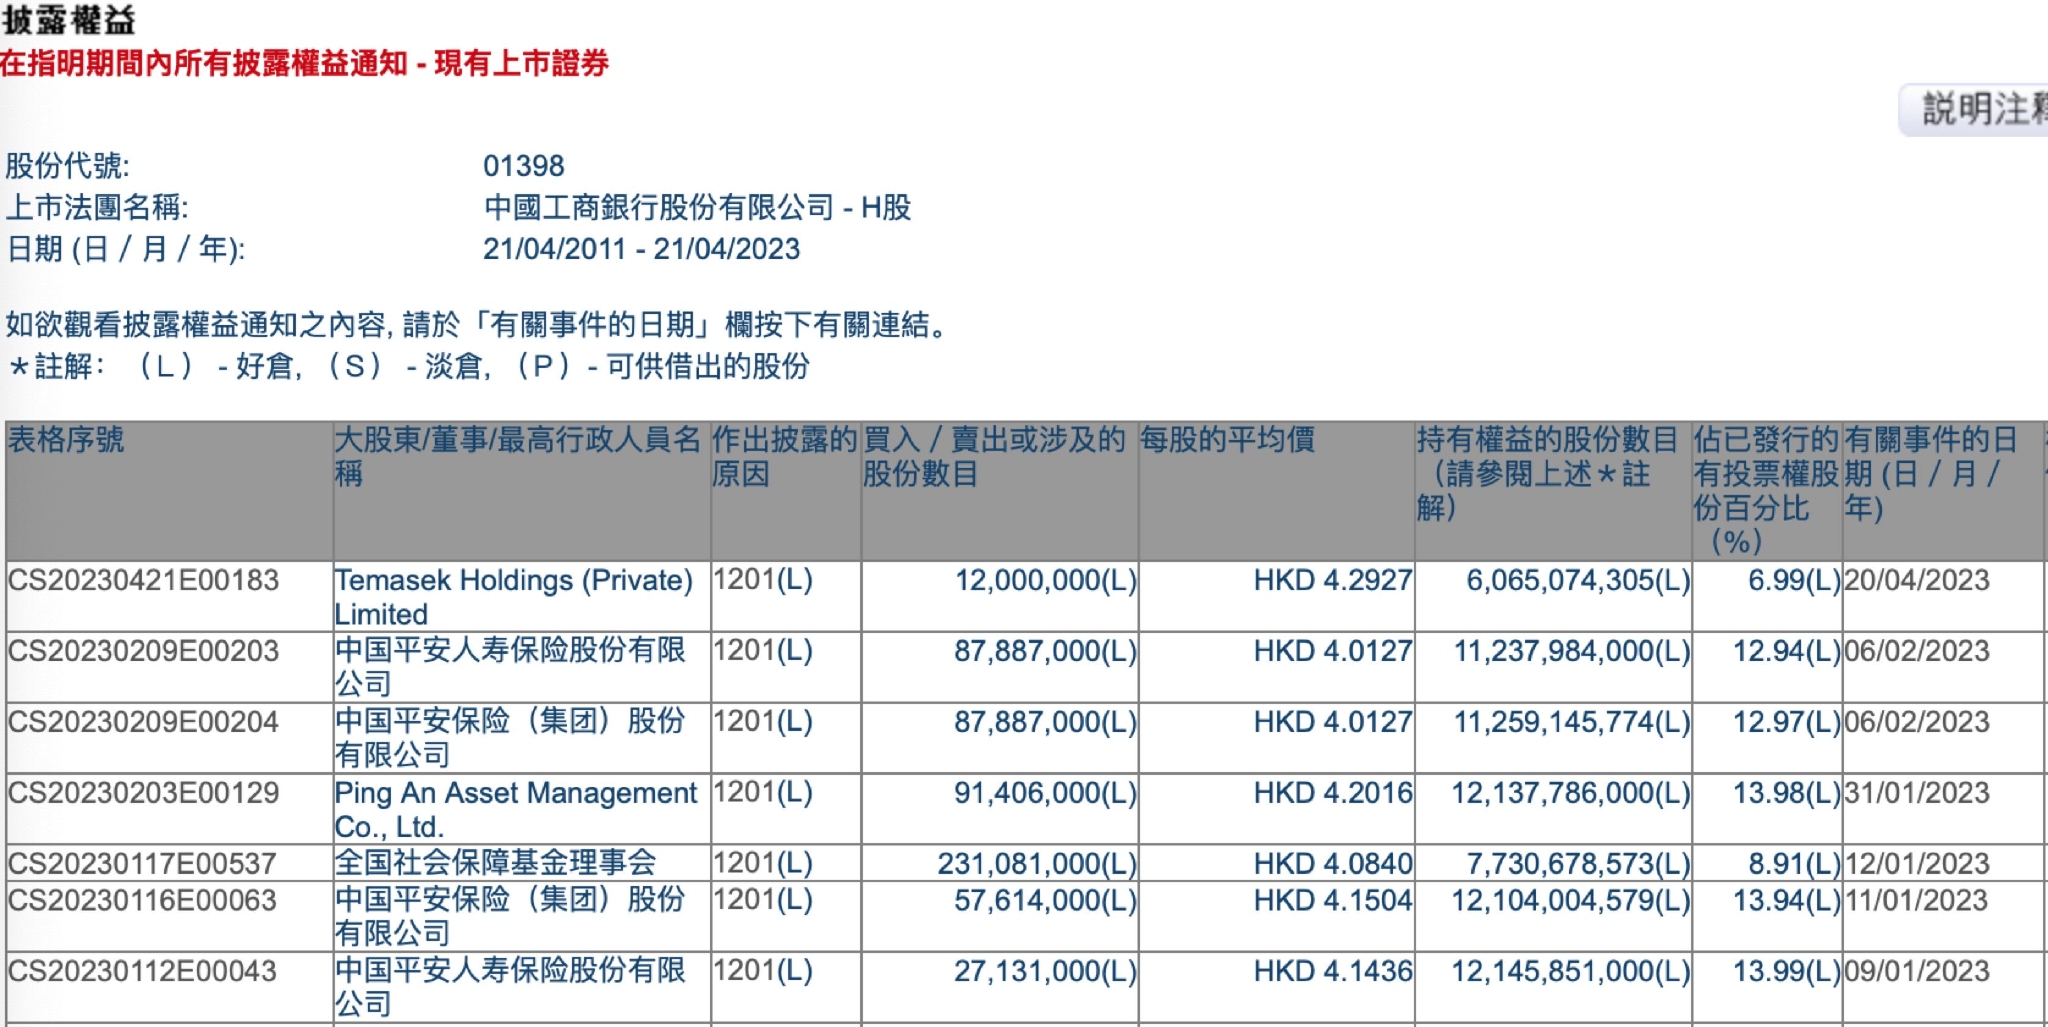Click 中国平安人寿保险股份有限公司 in row CS20230209E00203

pyautogui.click(x=510, y=667)
